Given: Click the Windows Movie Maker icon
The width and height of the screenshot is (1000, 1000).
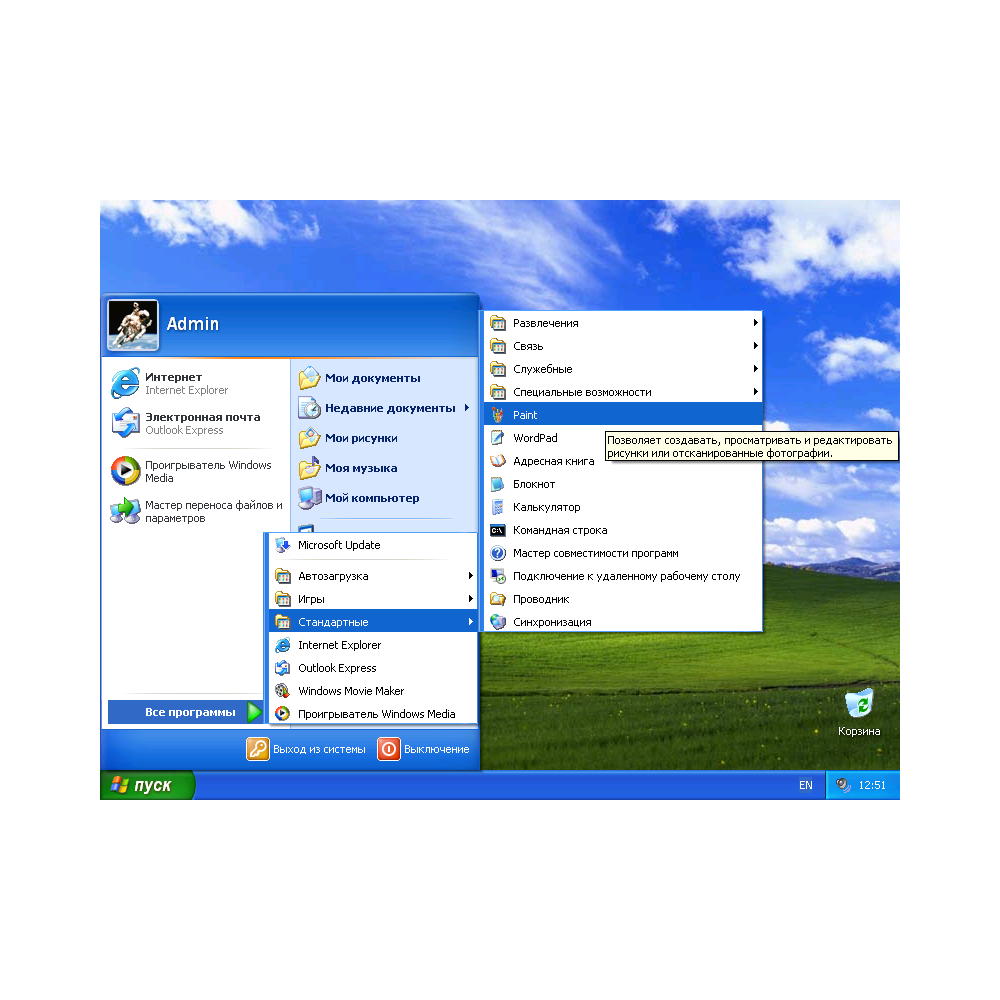Looking at the screenshot, I should coord(283,691).
